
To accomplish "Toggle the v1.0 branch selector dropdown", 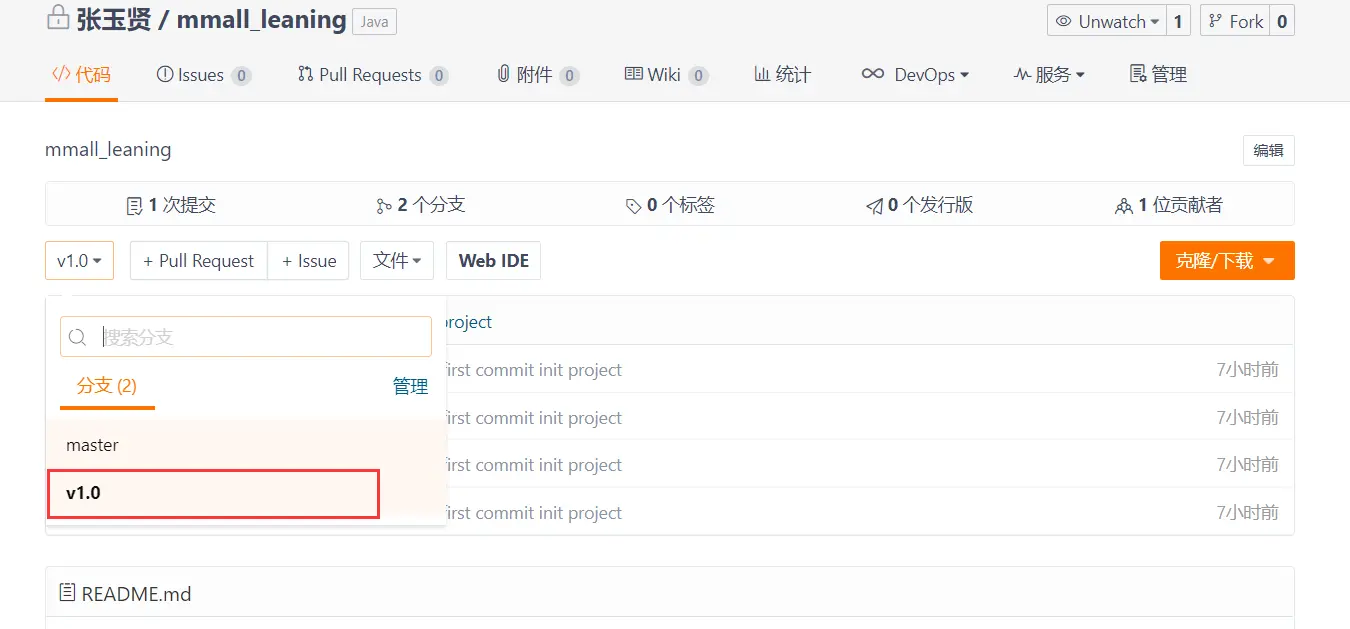I will (79, 261).
